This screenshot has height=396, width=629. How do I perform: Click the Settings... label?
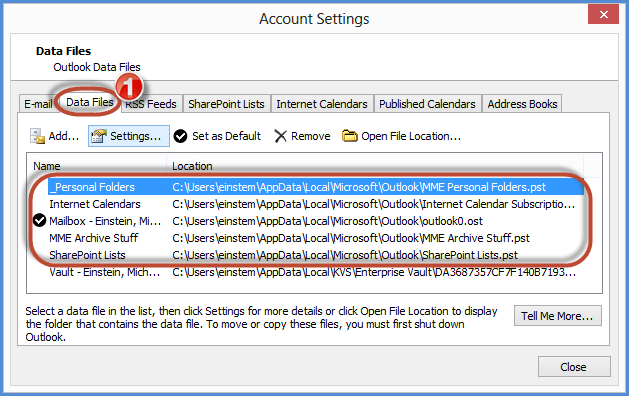[x=136, y=136]
